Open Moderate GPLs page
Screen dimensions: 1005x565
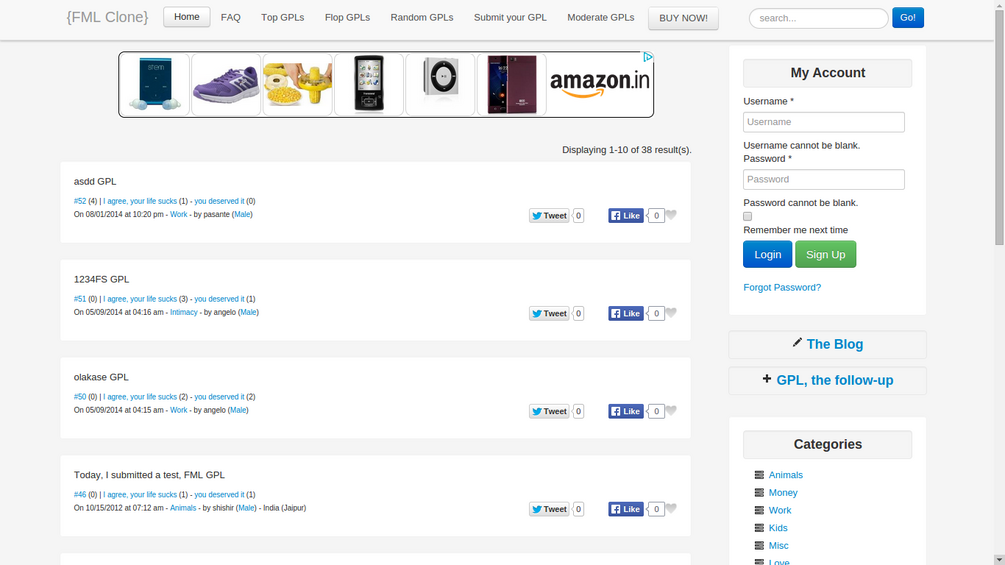click(601, 17)
